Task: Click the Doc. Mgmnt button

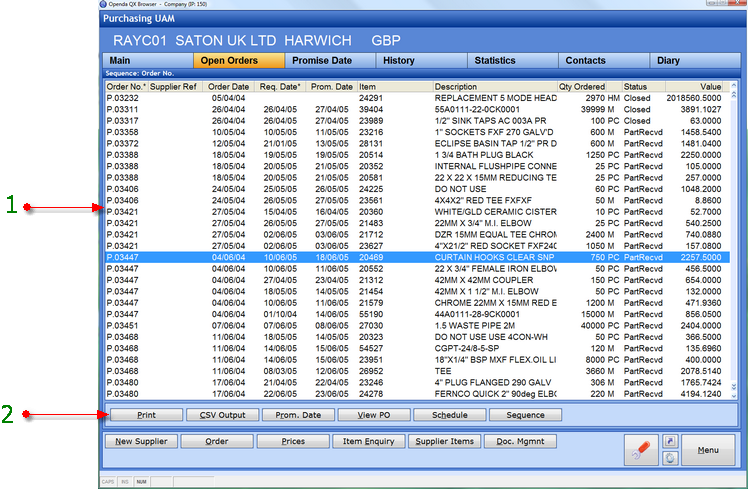Action: click(520, 441)
